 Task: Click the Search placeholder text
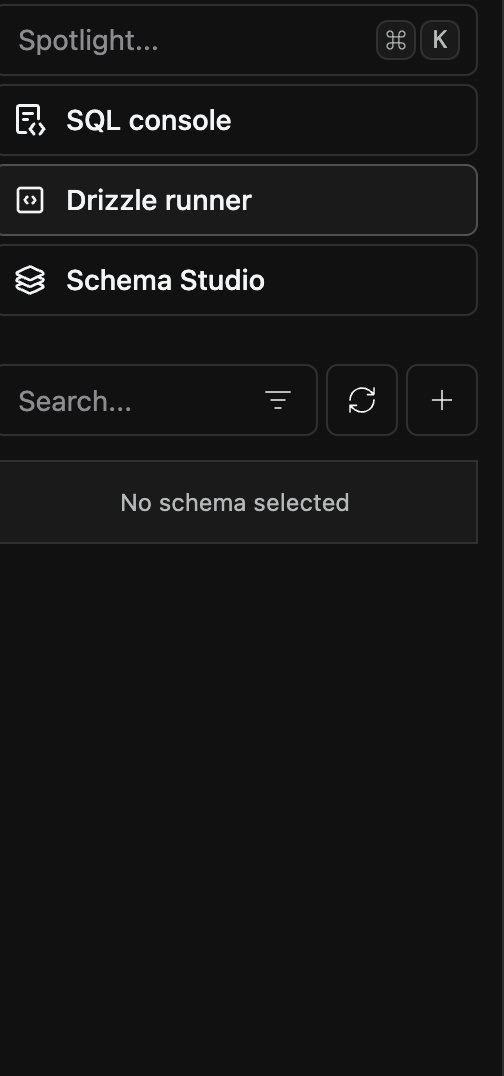click(75, 401)
